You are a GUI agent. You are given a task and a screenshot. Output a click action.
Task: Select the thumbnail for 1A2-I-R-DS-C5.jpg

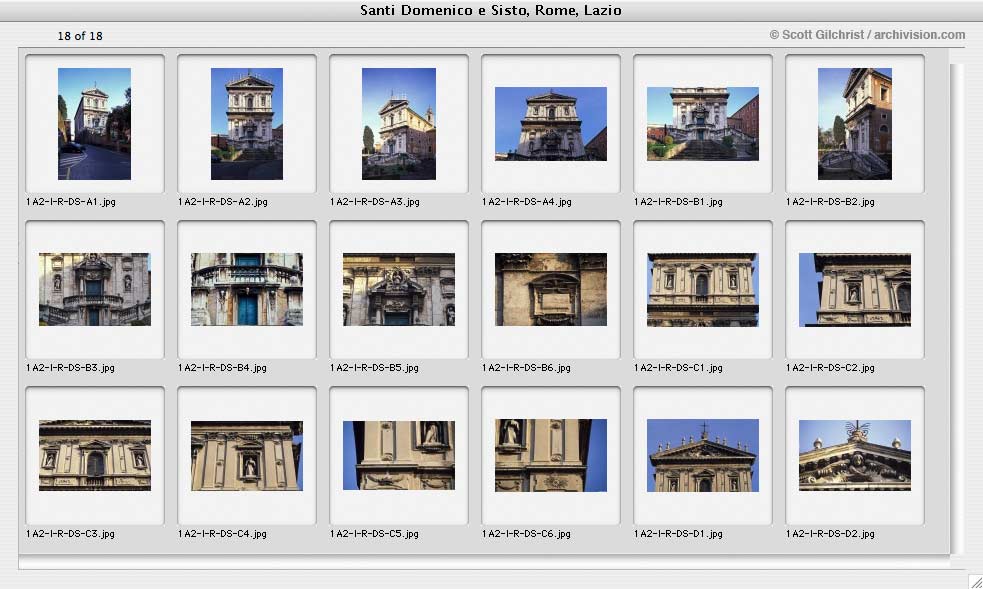tap(399, 456)
